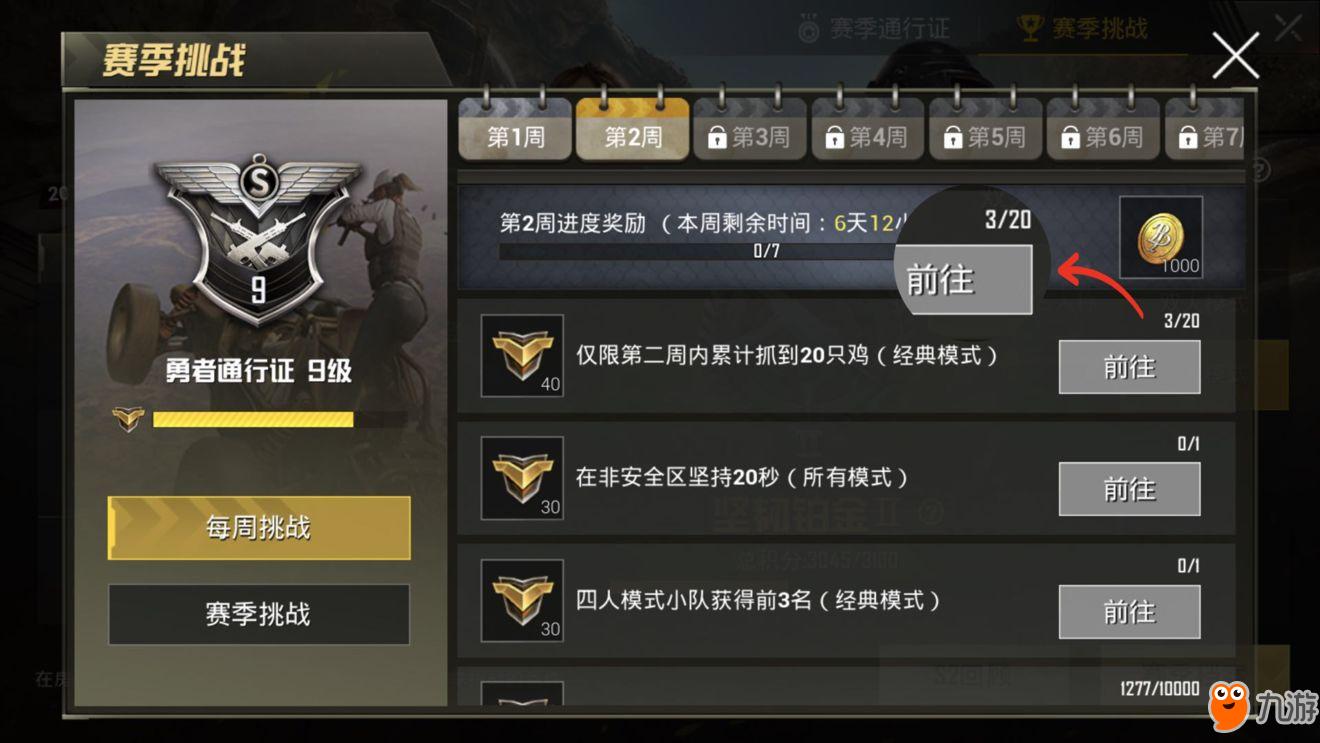Select the 赛季挑战 side option
Image resolution: width=1320 pixels, height=743 pixels.
click(x=259, y=614)
